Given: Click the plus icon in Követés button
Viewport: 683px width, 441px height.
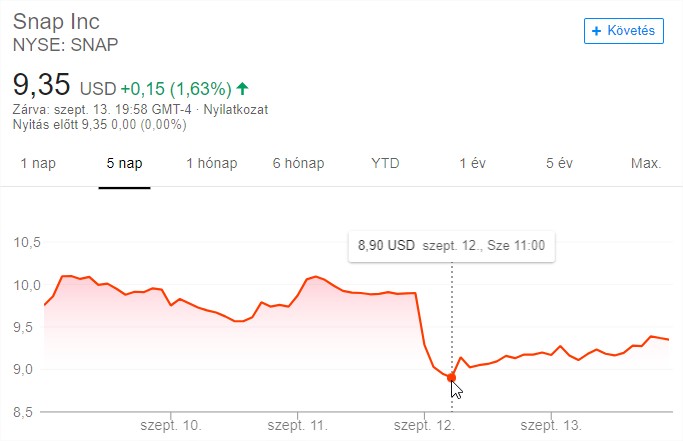Looking at the screenshot, I should 596,31.
